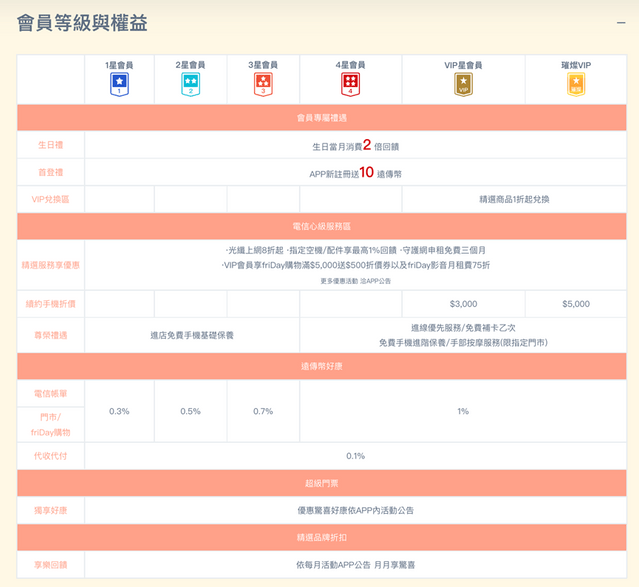Click the $5,000 renewal discount cell
This screenshot has width=639, height=587.
pyautogui.click(x=576, y=304)
